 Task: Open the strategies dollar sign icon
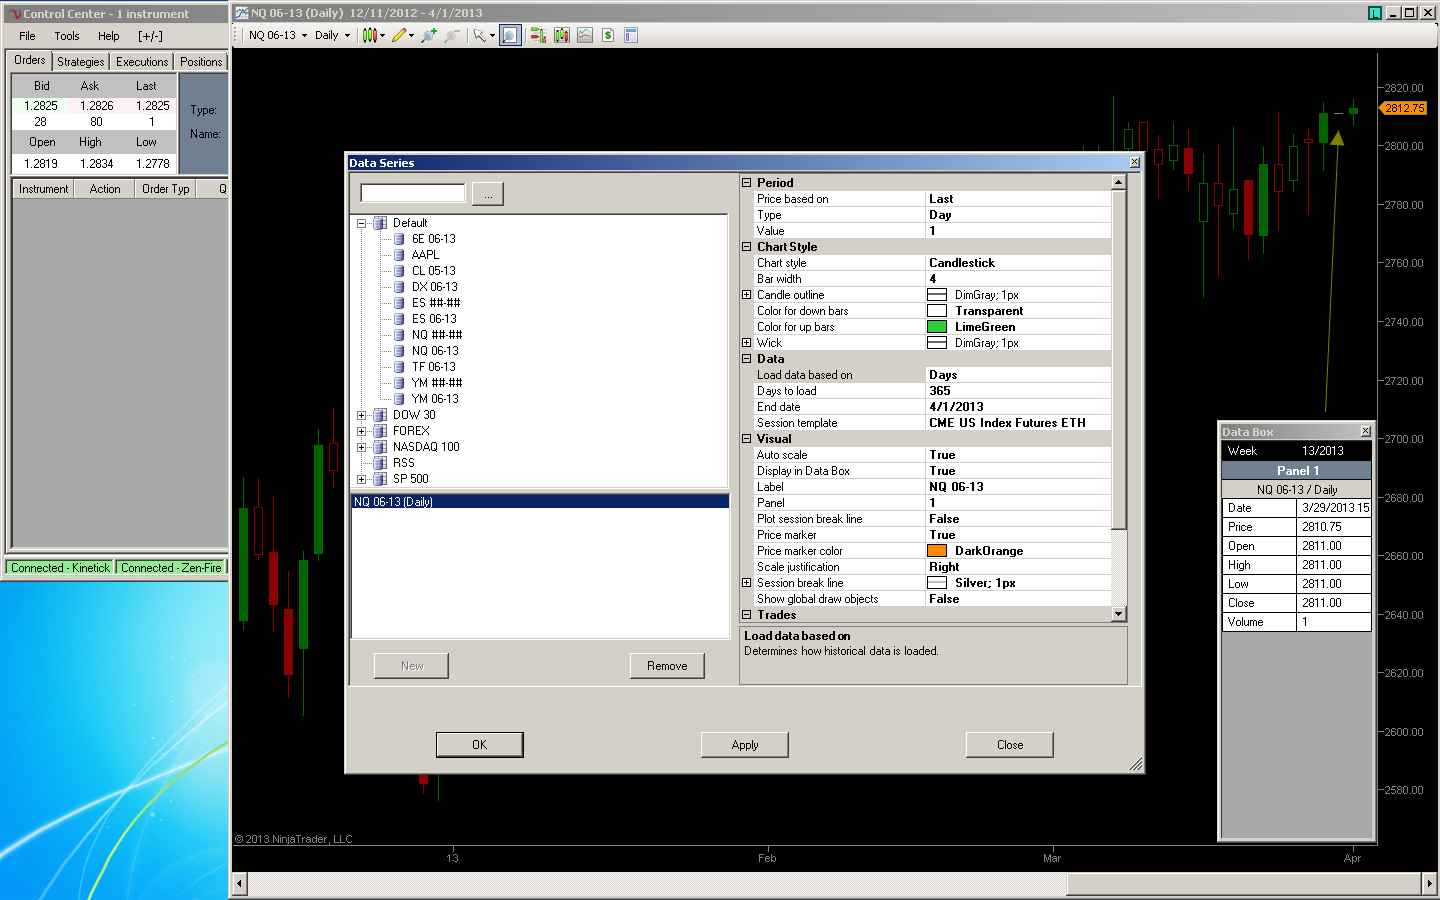(608, 35)
